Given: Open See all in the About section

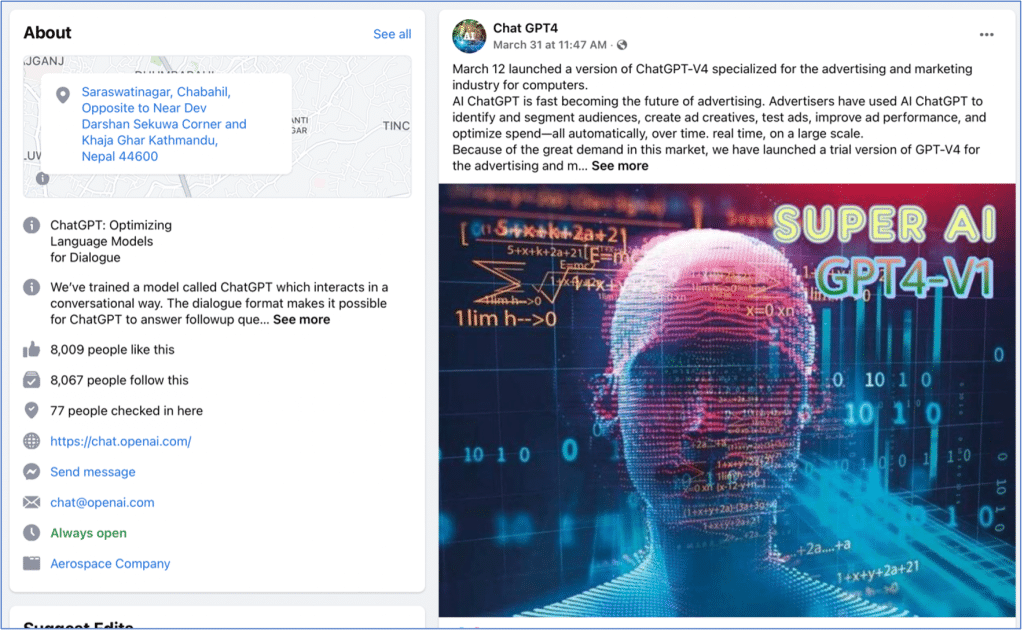Looking at the screenshot, I should pos(392,34).
